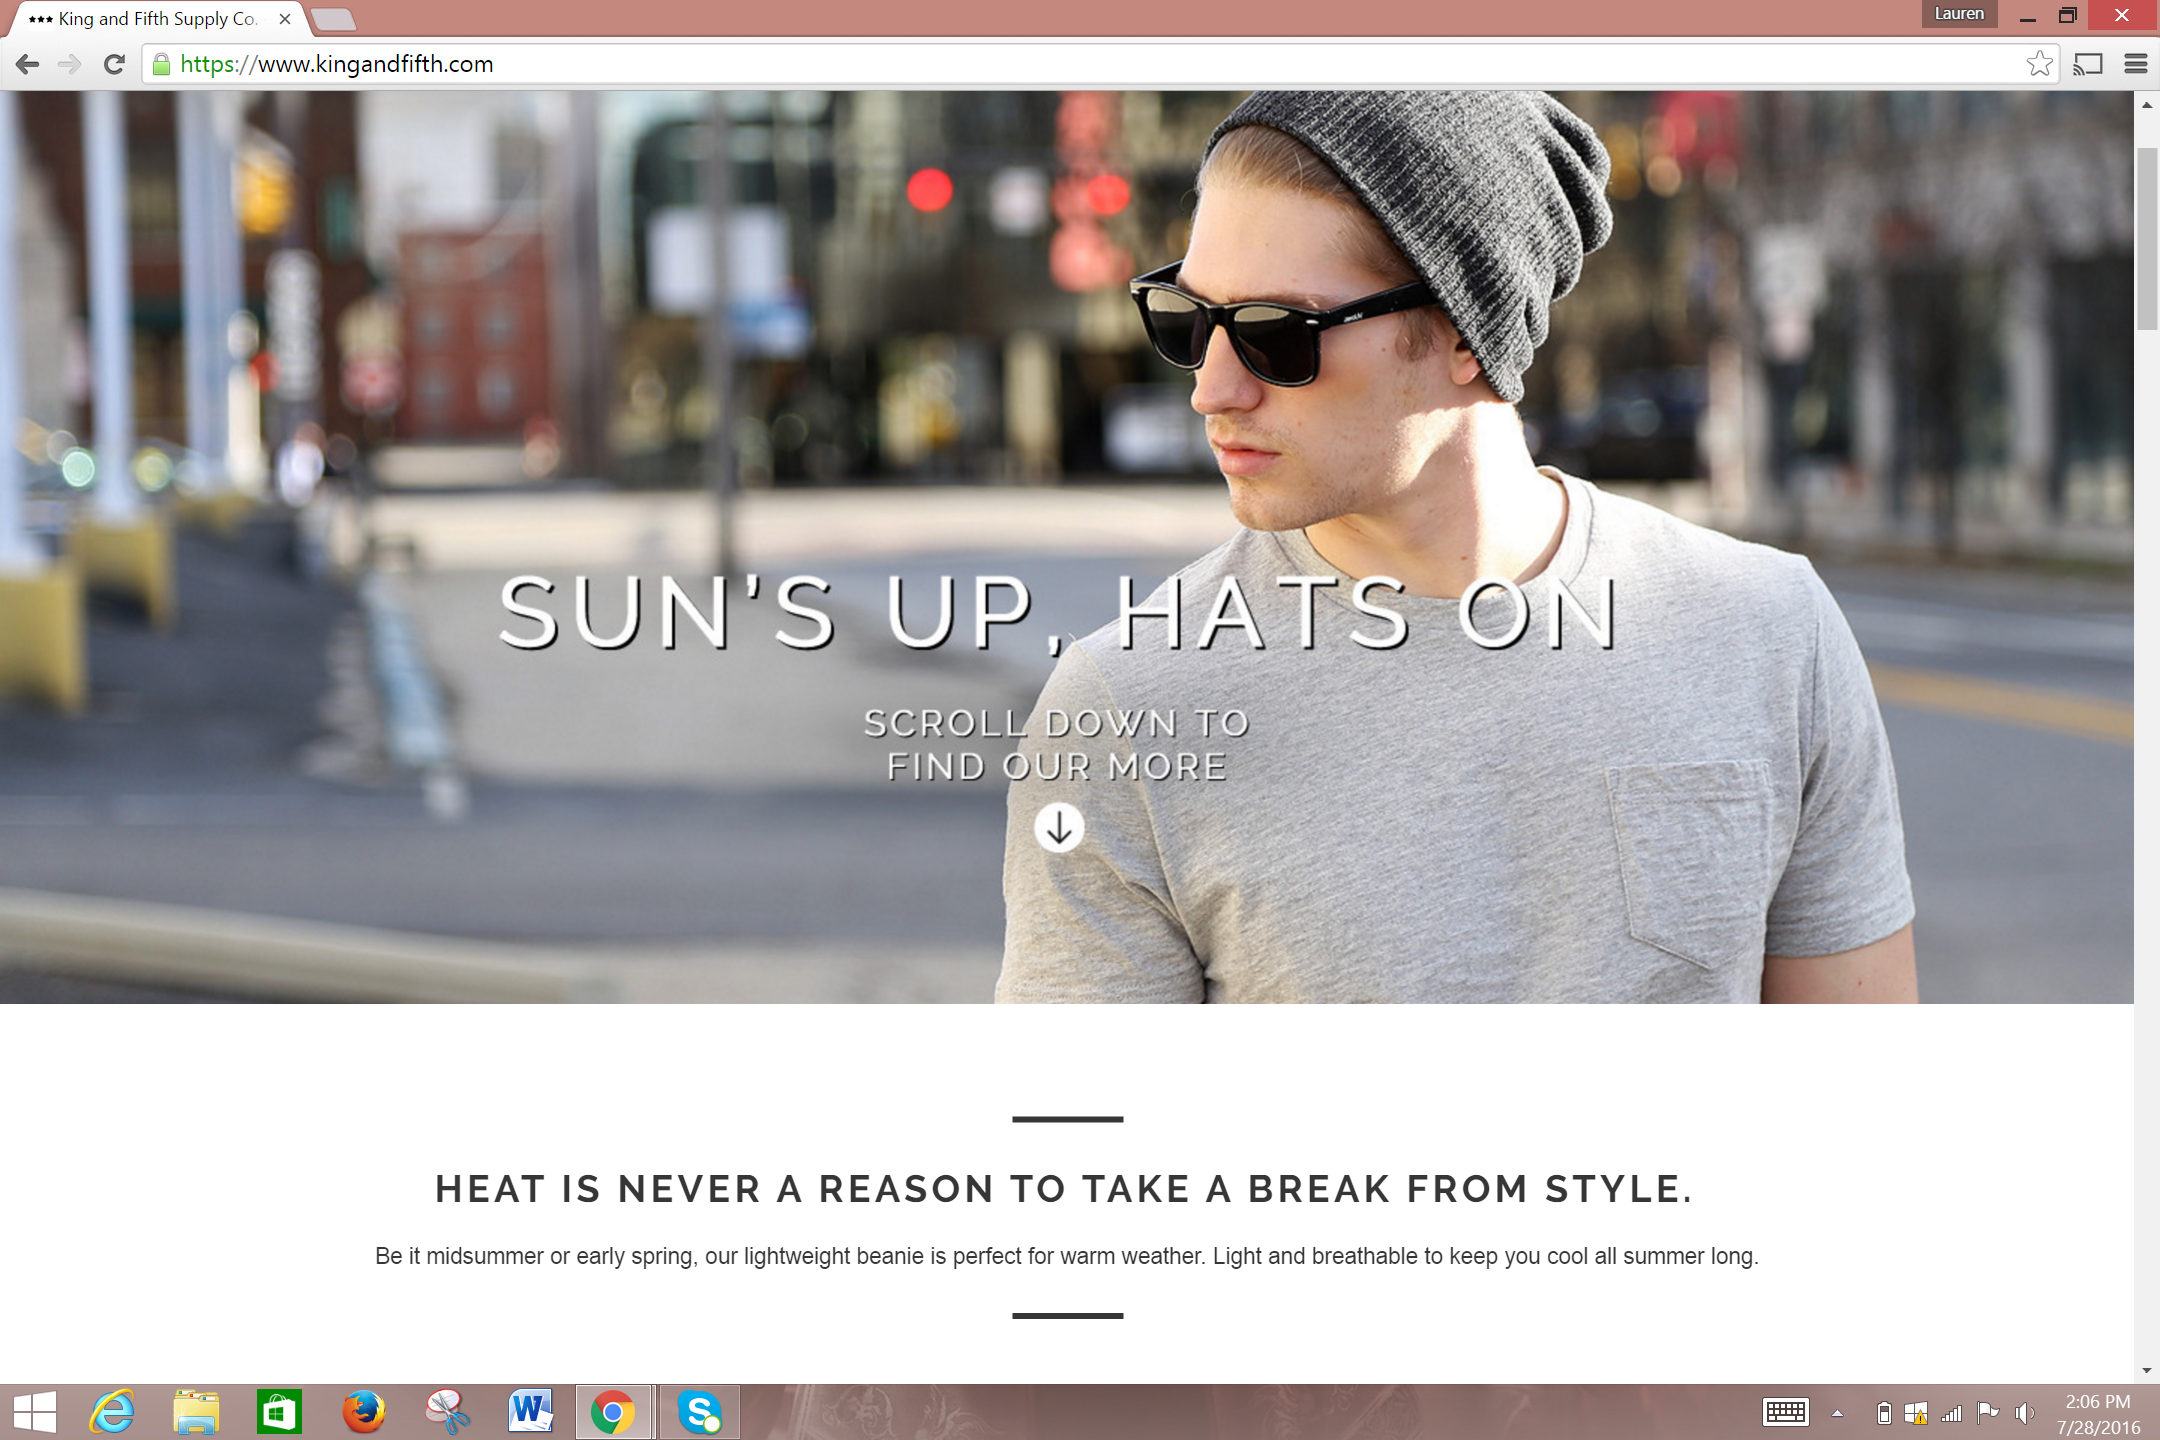Open Firefox from the taskbar
The width and height of the screenshot is (2160, 1440).
click(363, 1412)
